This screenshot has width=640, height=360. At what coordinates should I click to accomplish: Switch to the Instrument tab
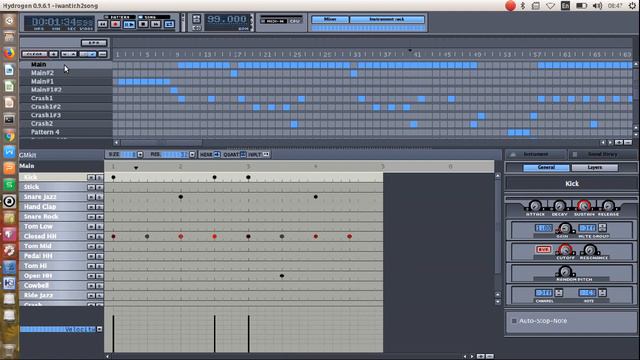tap(536, 154)
